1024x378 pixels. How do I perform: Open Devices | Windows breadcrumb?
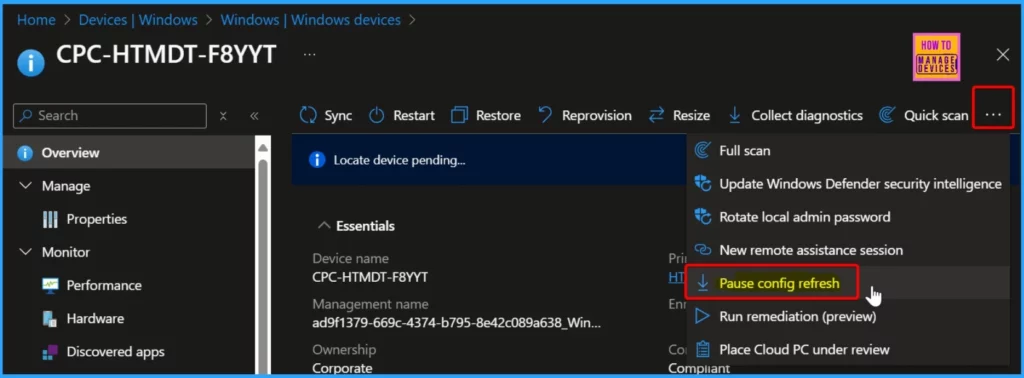point(138,20)
